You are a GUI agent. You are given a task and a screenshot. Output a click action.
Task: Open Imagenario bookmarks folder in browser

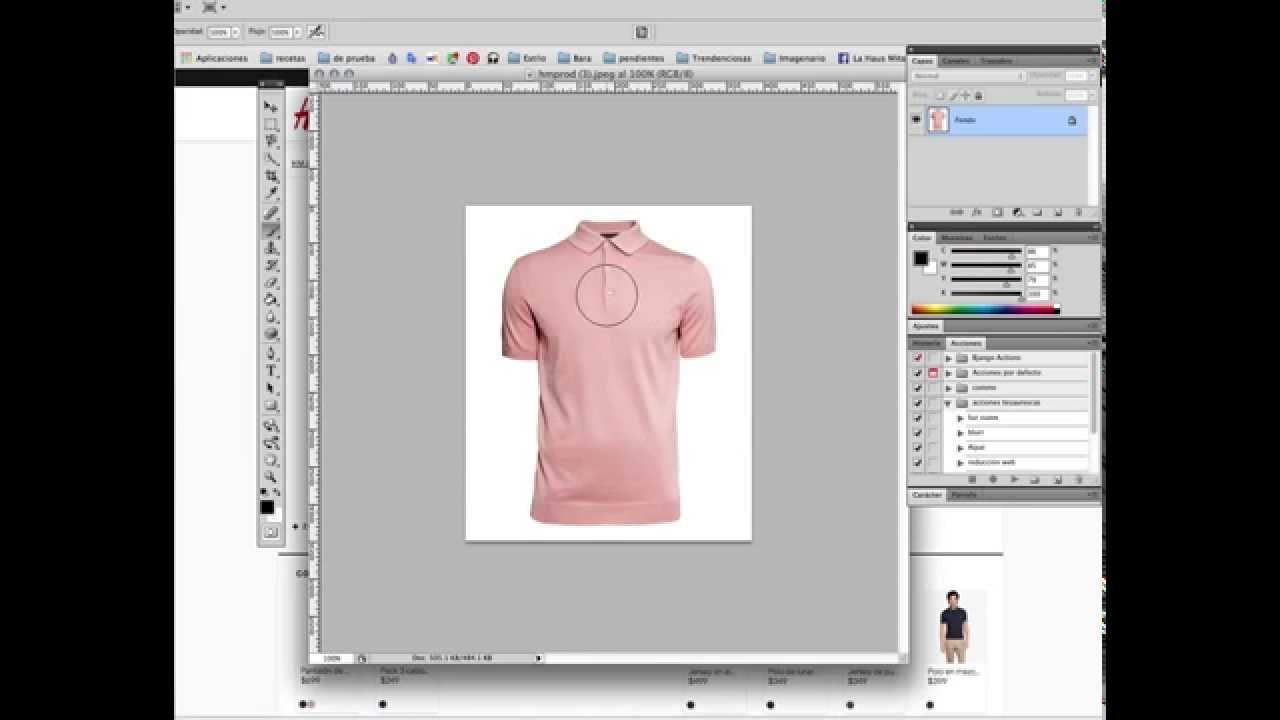click(x=795, y=58)
